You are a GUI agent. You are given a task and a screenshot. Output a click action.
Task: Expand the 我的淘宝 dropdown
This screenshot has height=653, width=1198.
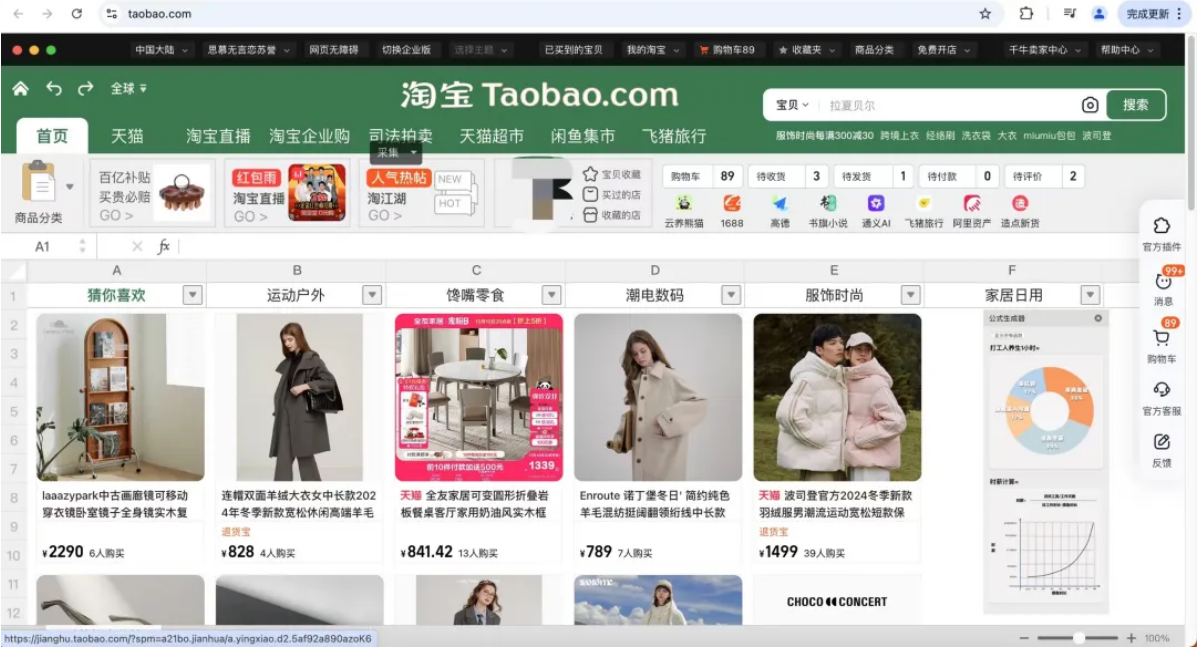click(x=652, y=50)
